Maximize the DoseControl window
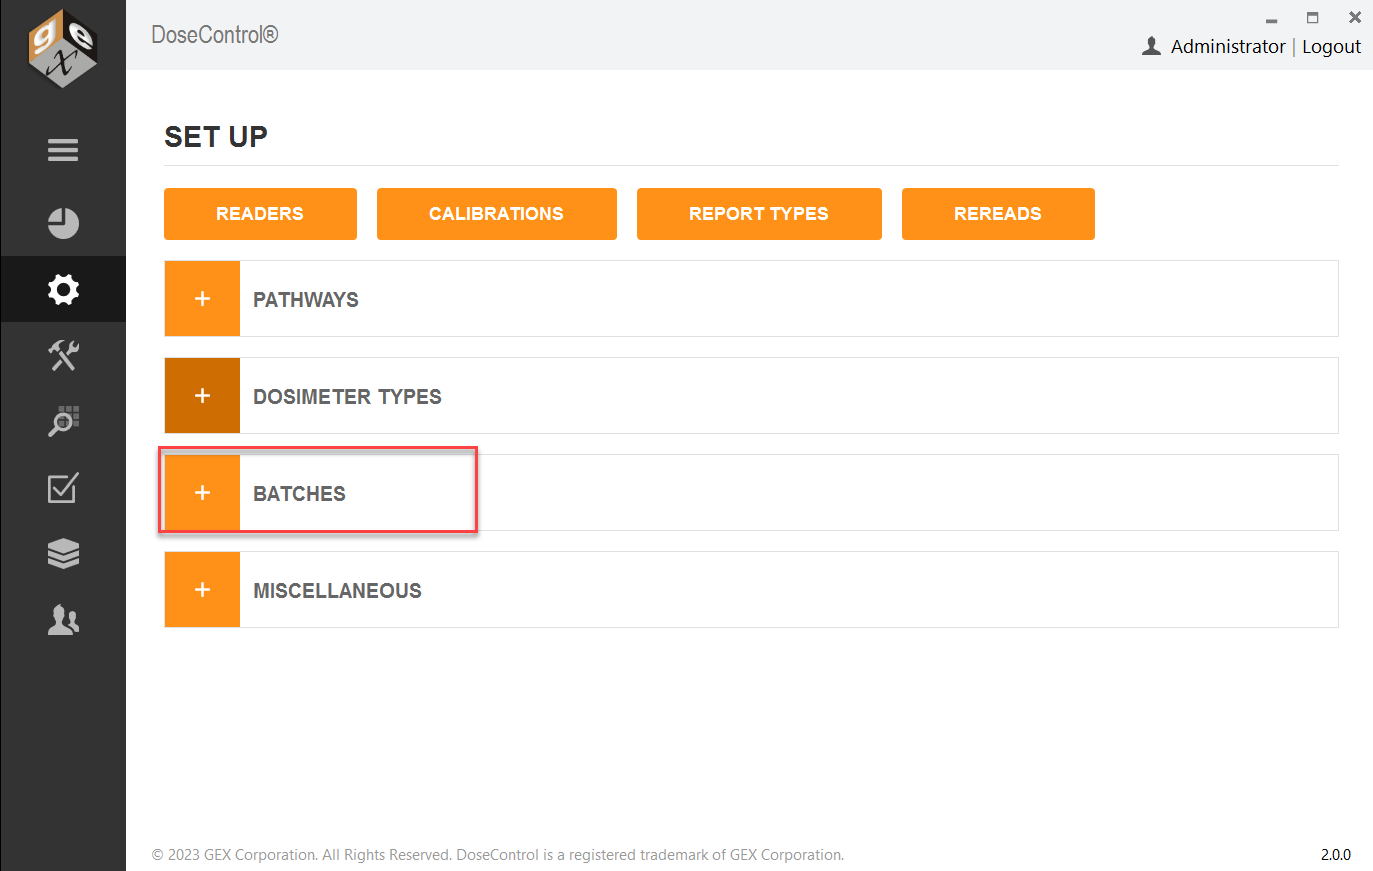Screen dimensions: 1373x871 [x=1313, y=17]
